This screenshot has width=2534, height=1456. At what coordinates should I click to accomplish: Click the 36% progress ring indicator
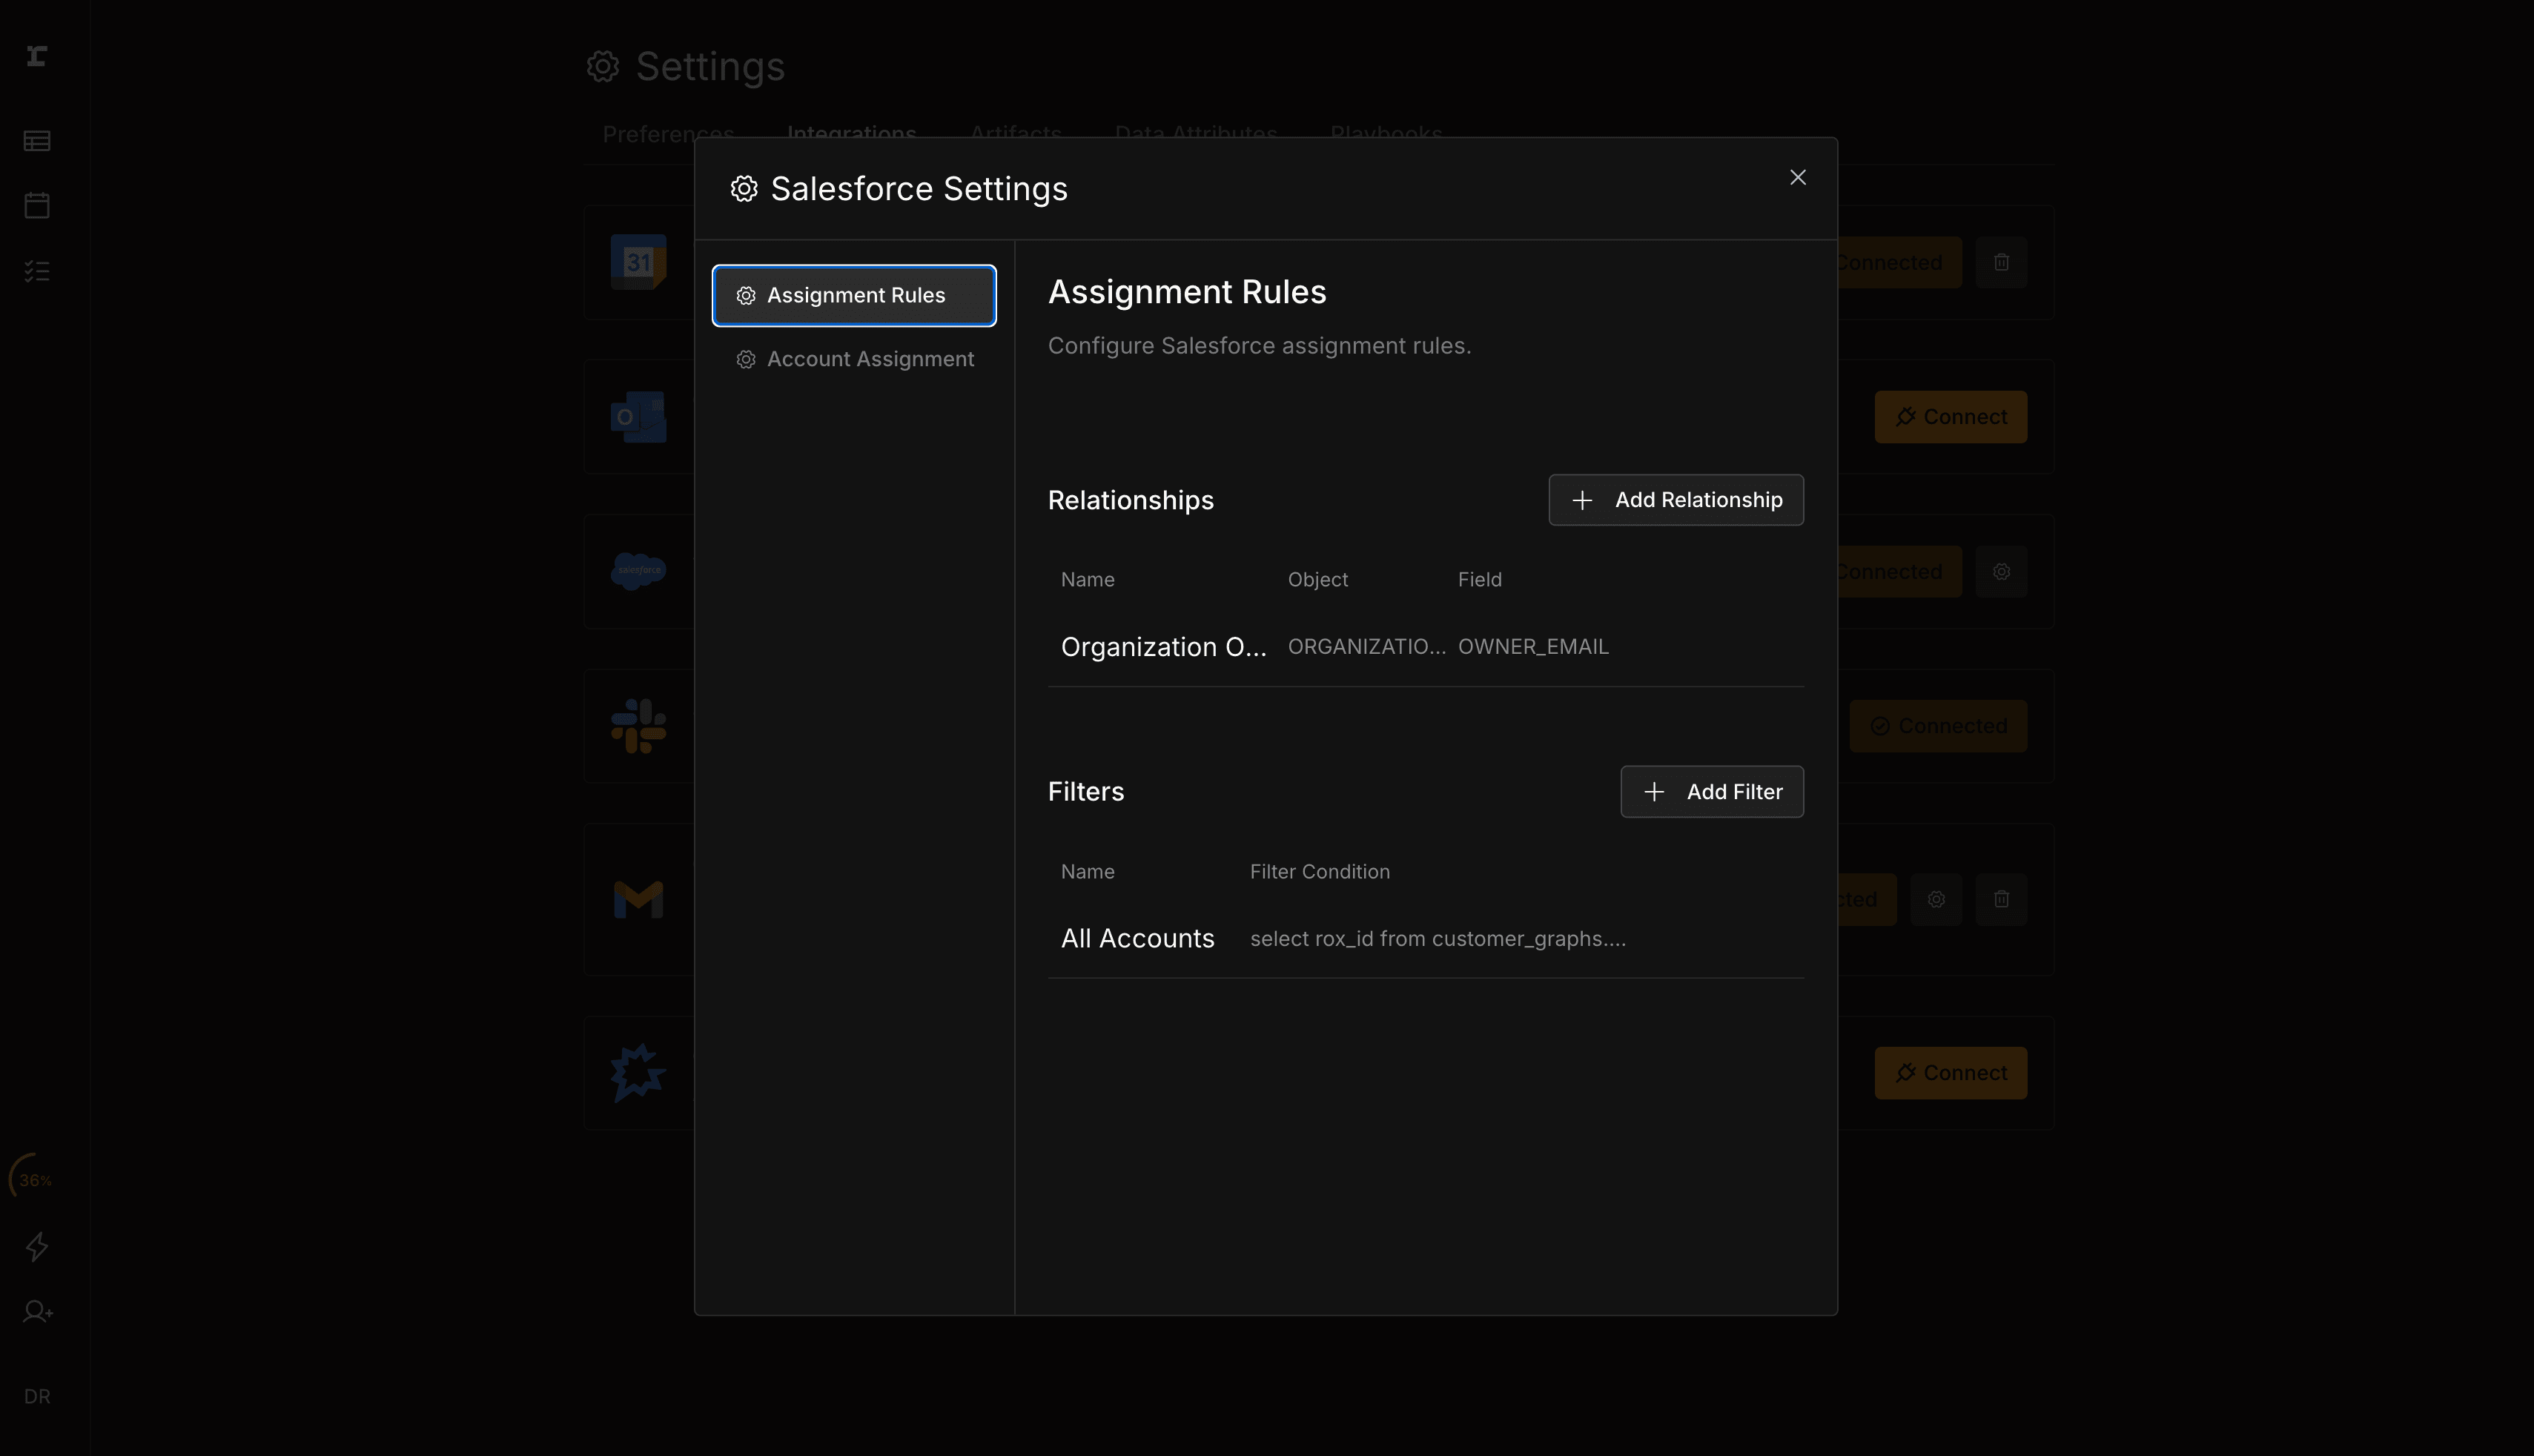33,1179
